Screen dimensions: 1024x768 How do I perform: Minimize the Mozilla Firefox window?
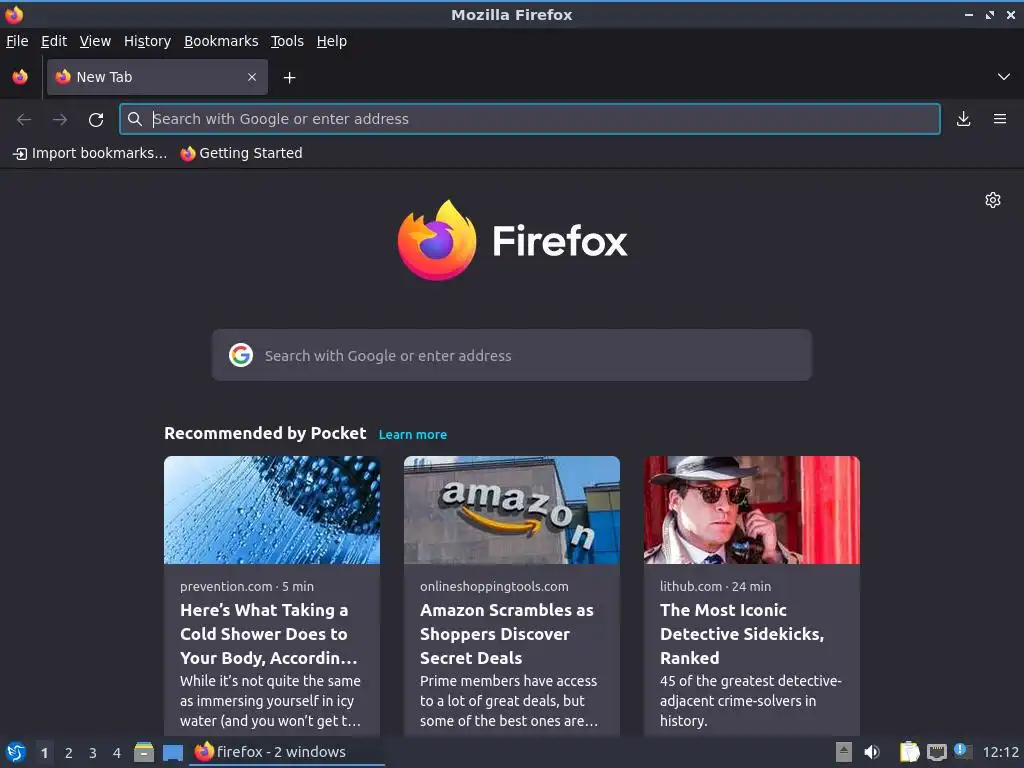tap(969, 14)
